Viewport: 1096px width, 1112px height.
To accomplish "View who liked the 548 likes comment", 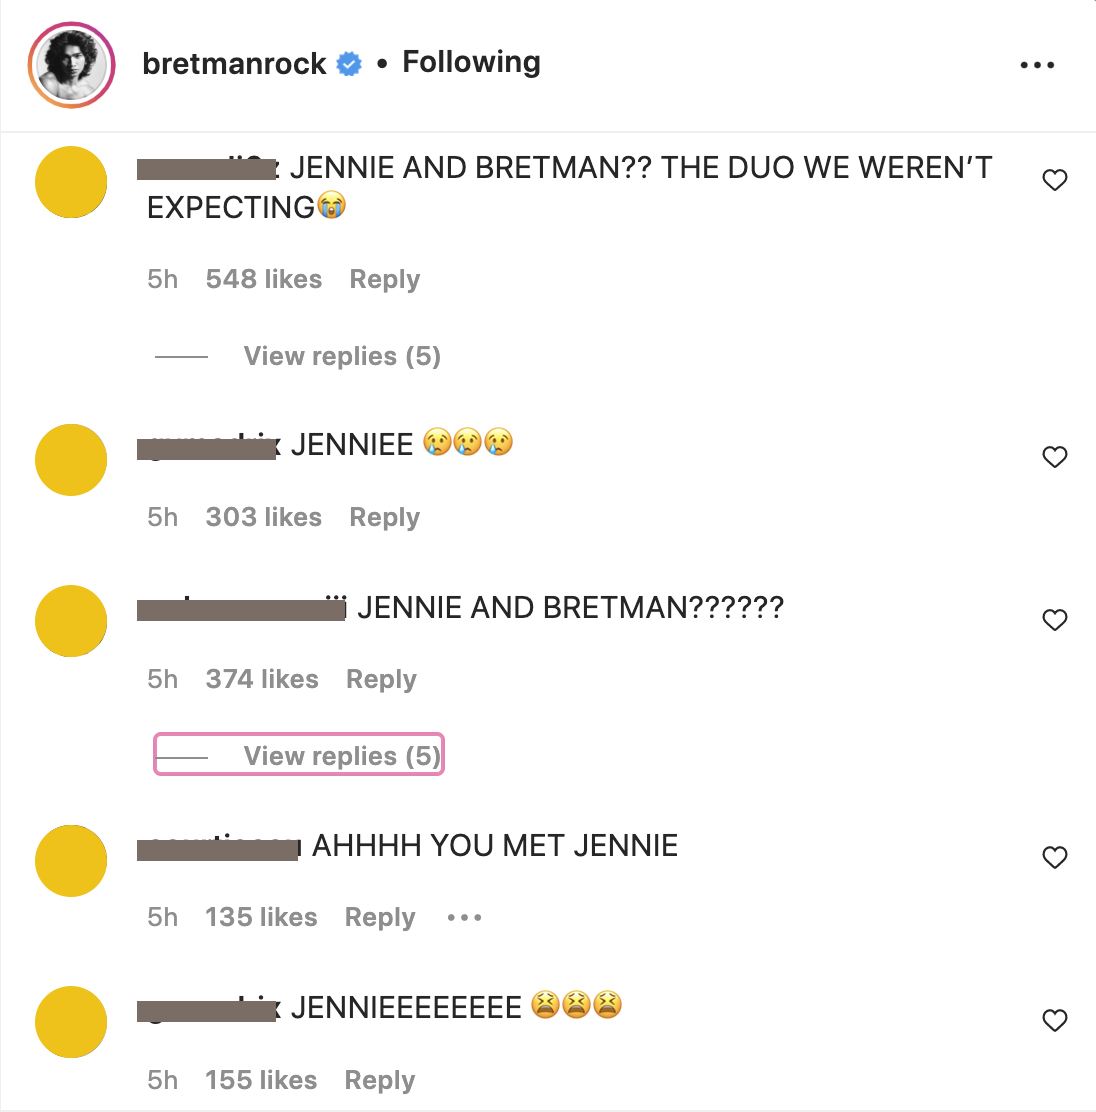I will point(264,279).
